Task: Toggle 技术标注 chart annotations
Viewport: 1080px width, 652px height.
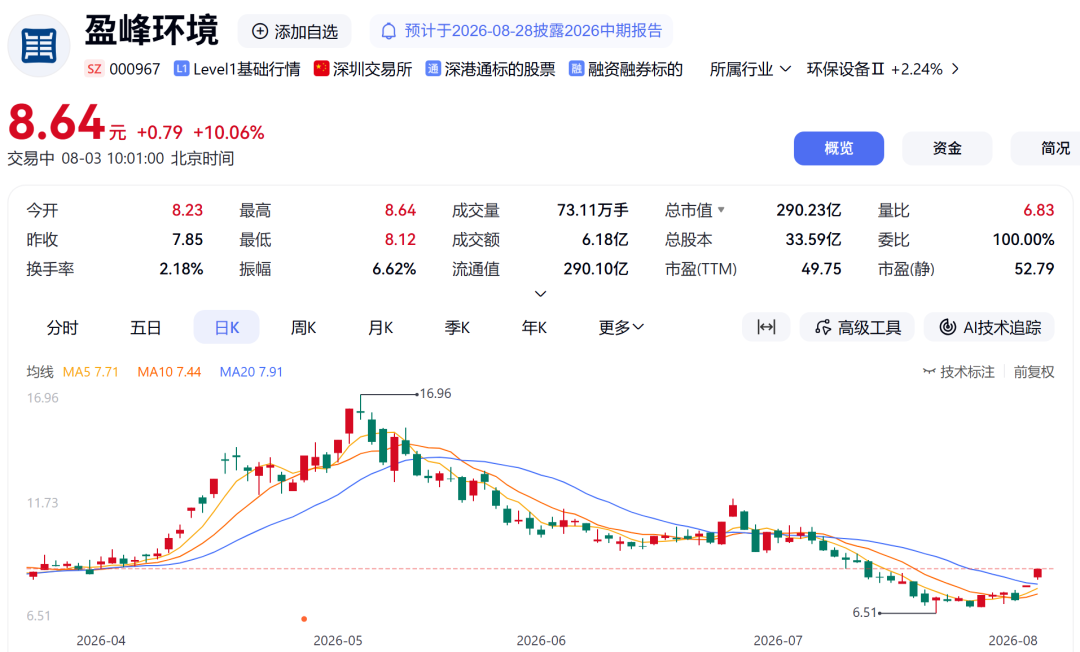Action: click(959, 372)
